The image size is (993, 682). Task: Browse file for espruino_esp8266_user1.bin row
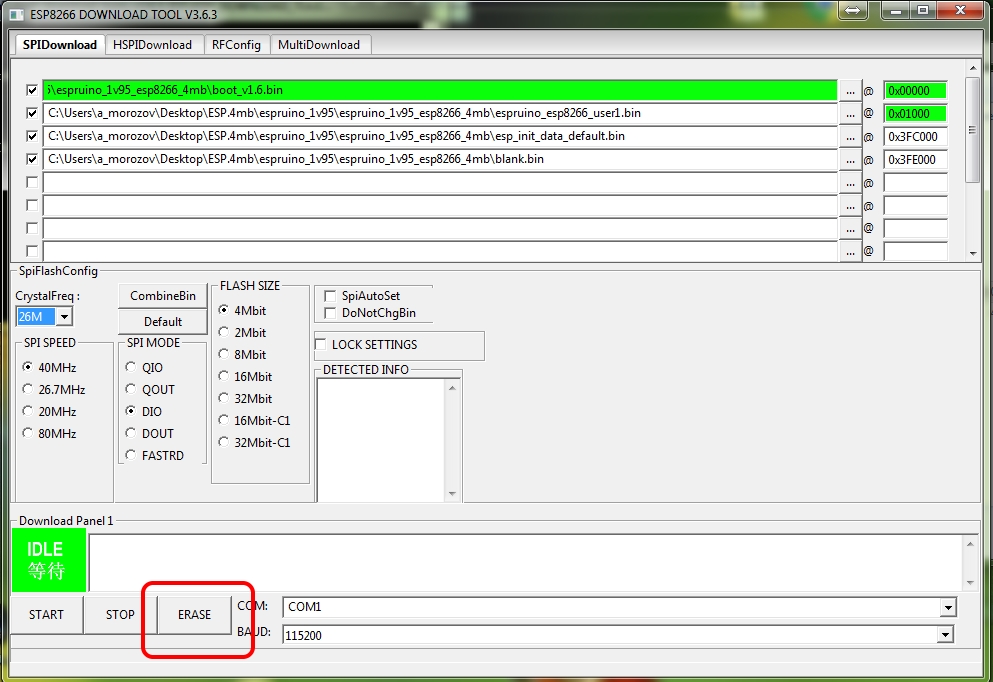click(850, 114)
